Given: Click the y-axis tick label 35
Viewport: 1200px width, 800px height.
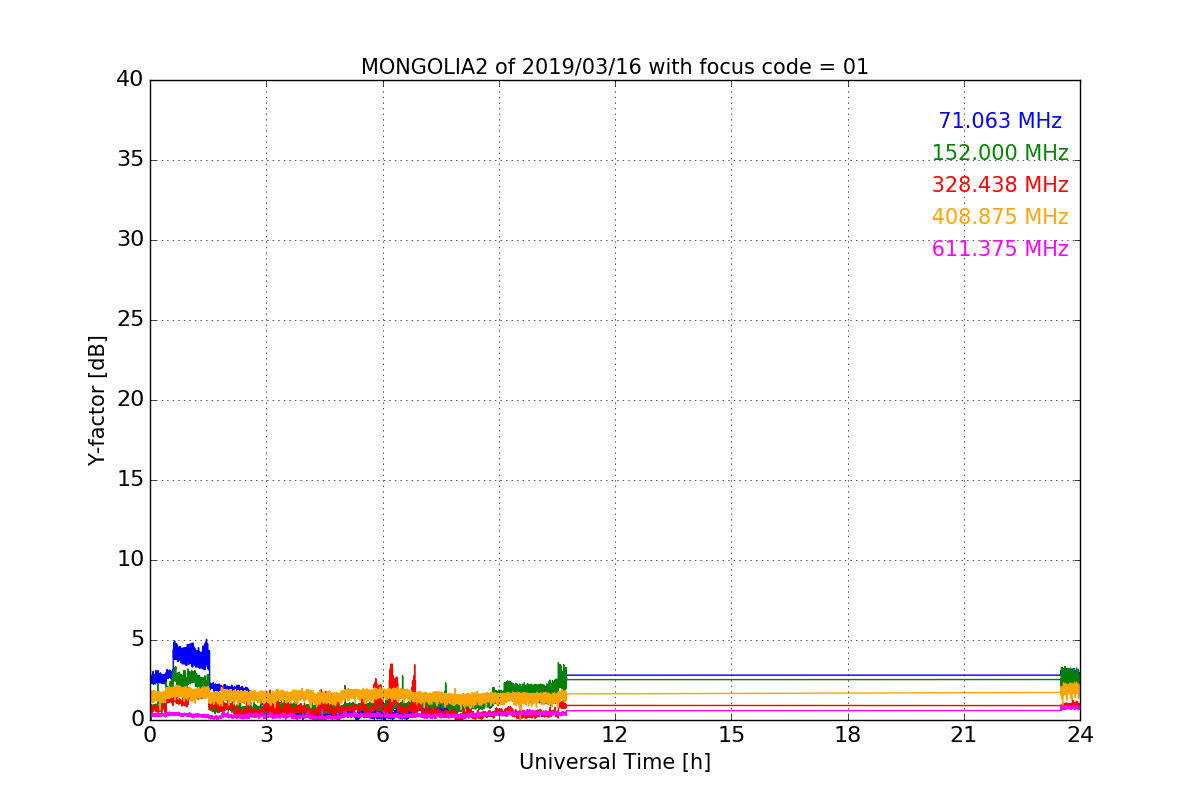Looking at the screenshot, I should pyautogui.click(x=130, y=160).
